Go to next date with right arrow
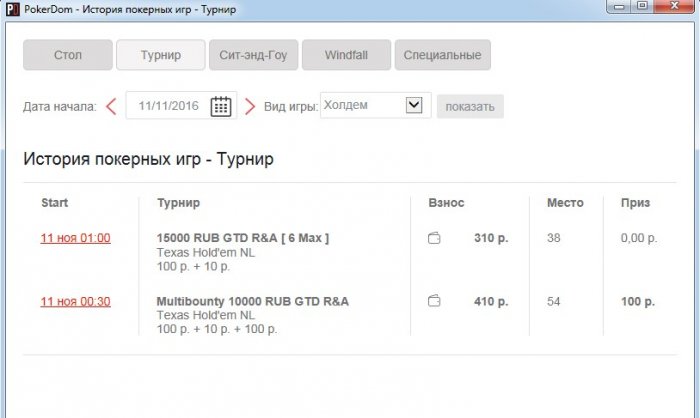This screenshot has width=700, height=418. [250, 106]
